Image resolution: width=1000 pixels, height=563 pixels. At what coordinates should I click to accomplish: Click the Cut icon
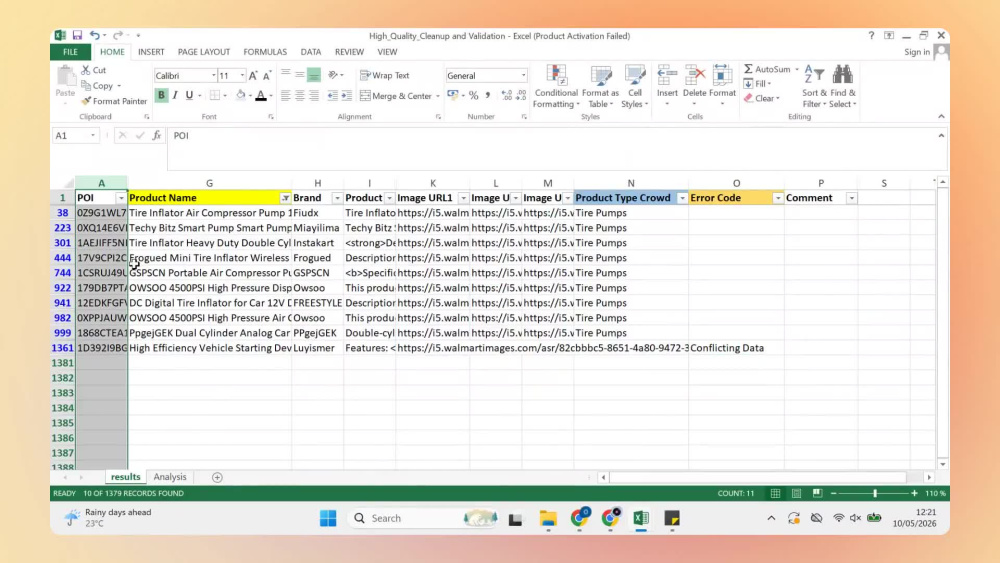tap(86, 70)
